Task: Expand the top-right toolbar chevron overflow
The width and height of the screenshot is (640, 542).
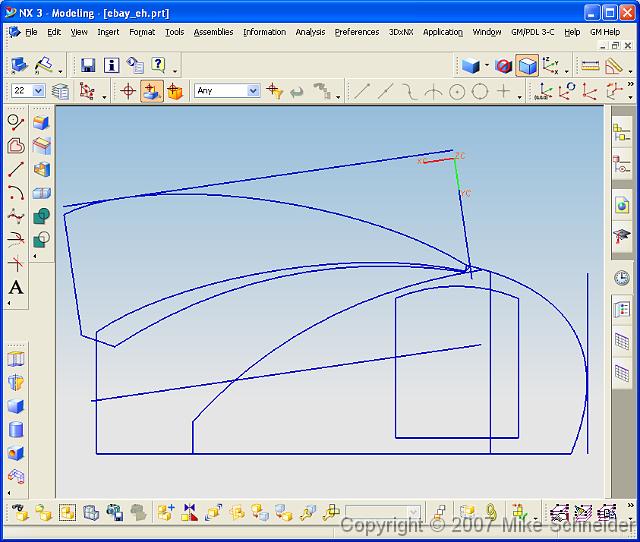Action: tap(631, 84)
